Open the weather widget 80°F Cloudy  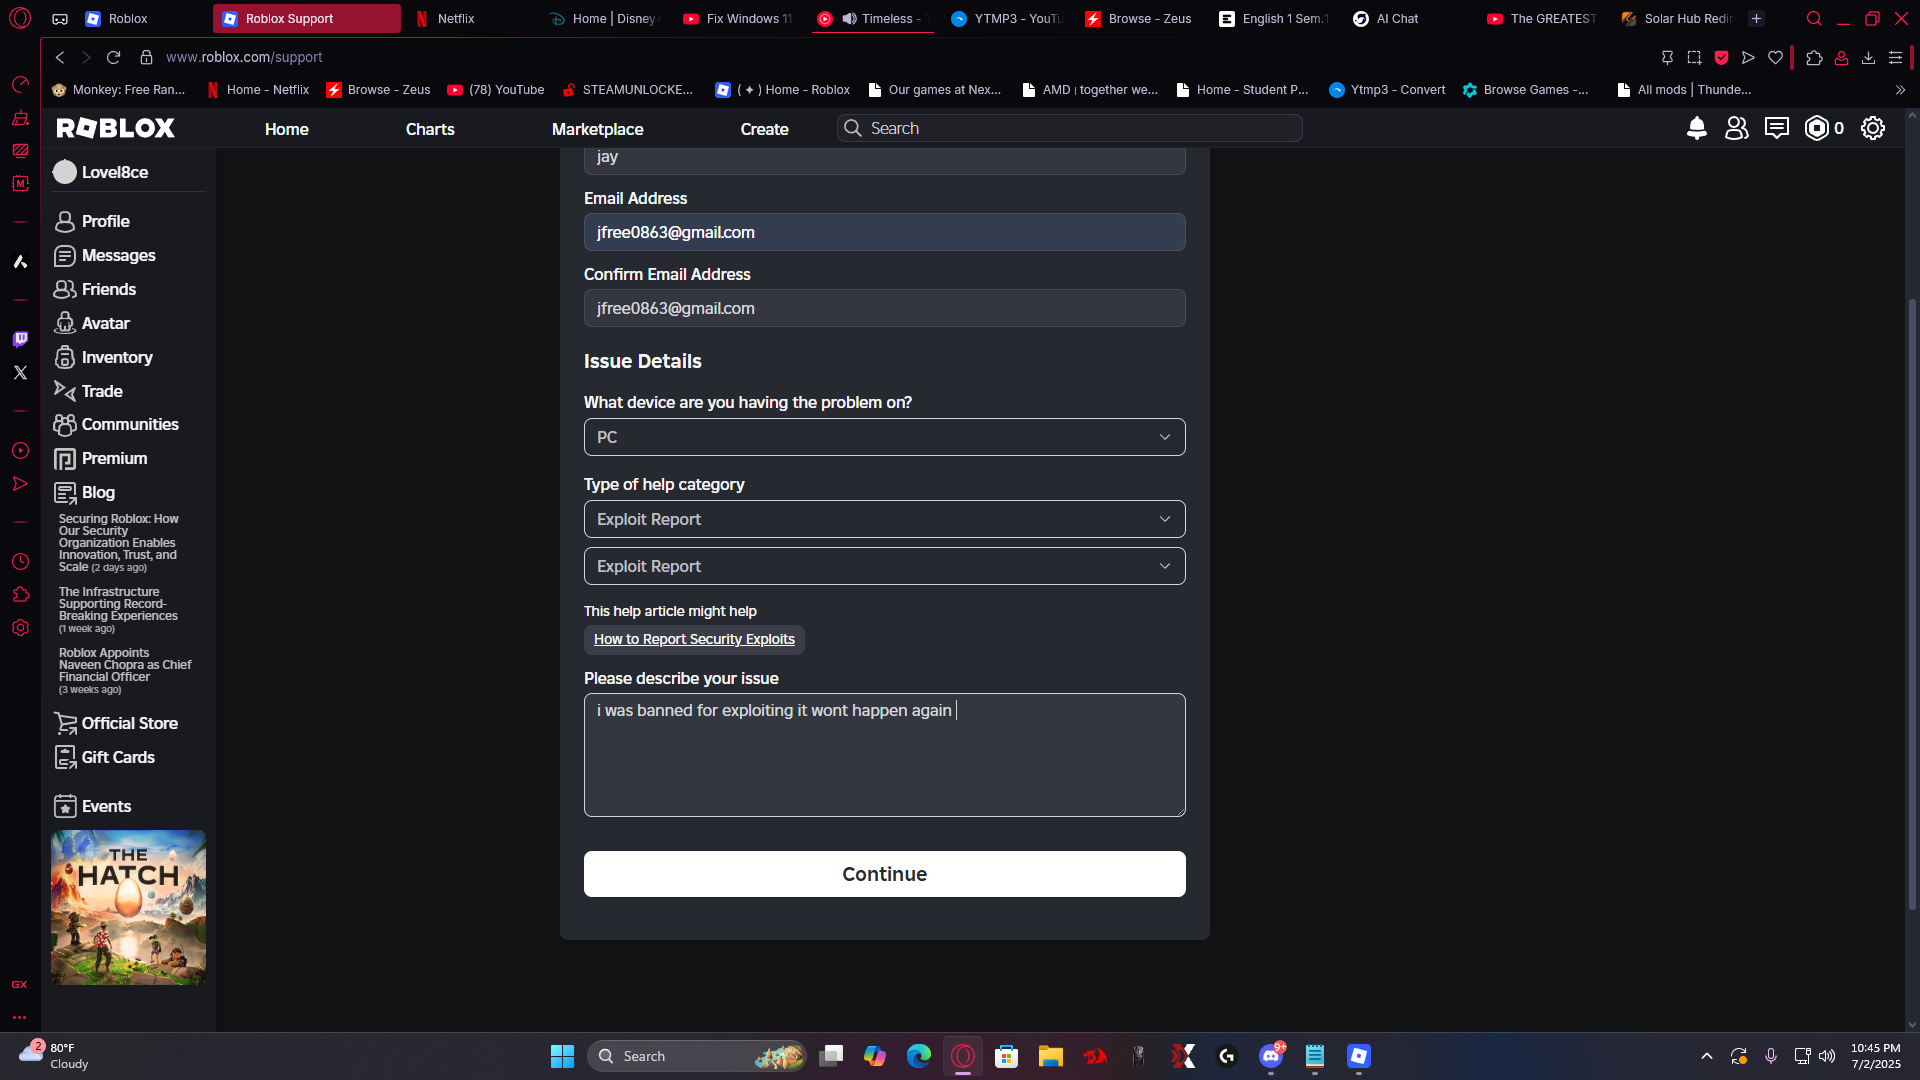55,1056
